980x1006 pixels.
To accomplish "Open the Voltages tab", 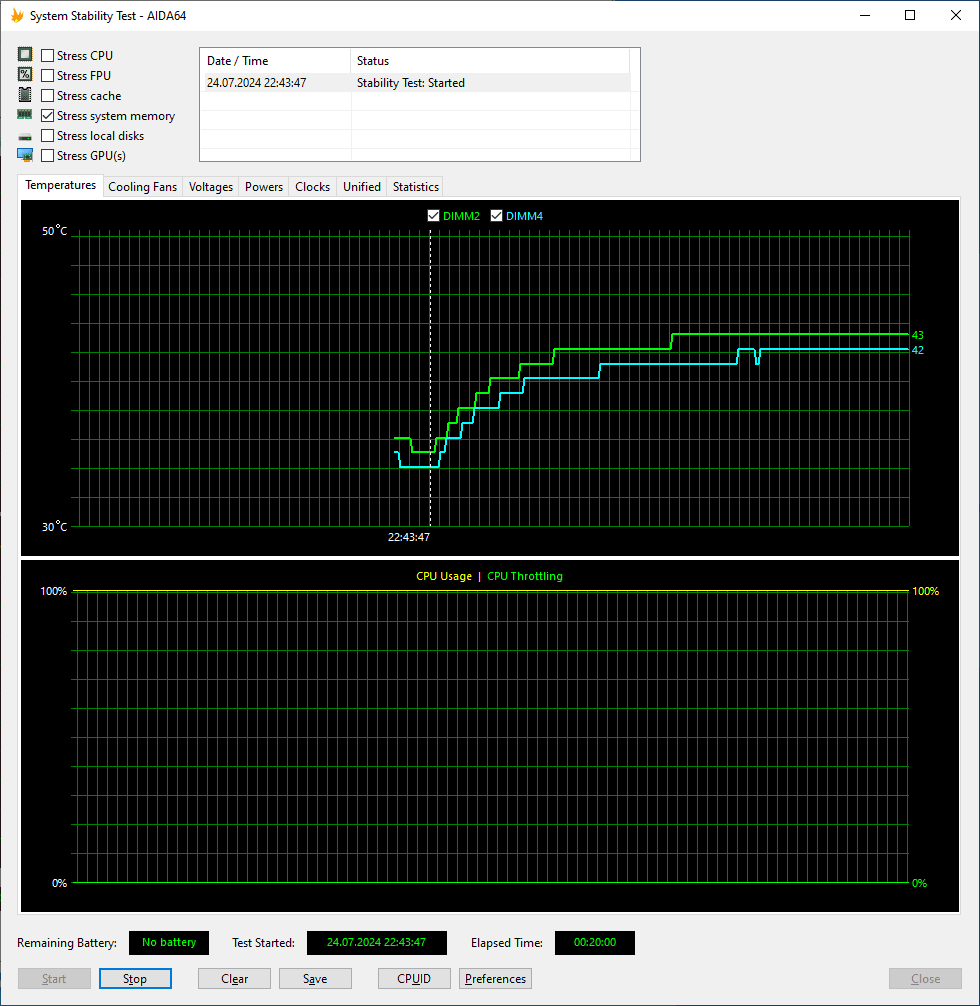I will click(211, 187).
